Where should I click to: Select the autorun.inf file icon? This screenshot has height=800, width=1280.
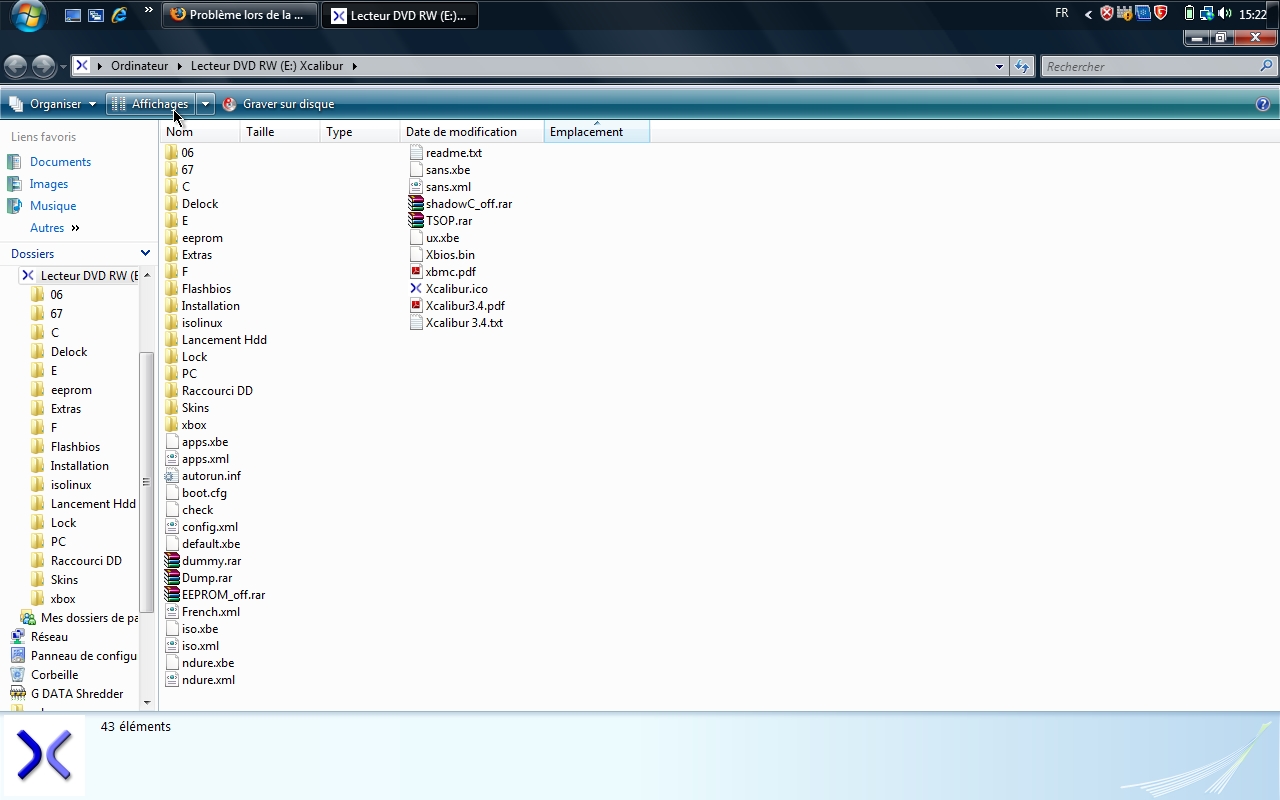point(172,476)
